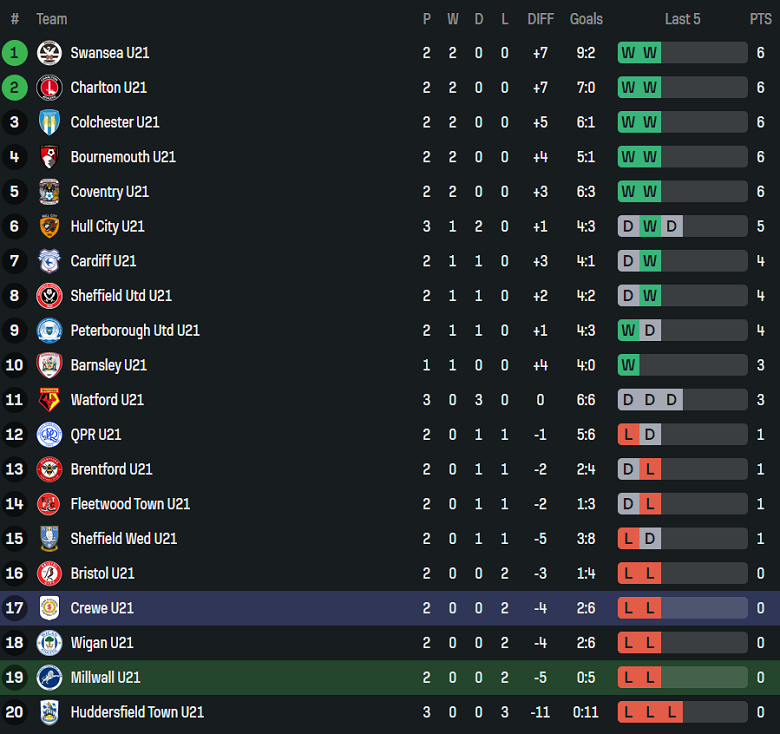Viewport: 780px width, 734px height.
Task: Click the Millwall U21 lion crest
Action: [49, 678]
